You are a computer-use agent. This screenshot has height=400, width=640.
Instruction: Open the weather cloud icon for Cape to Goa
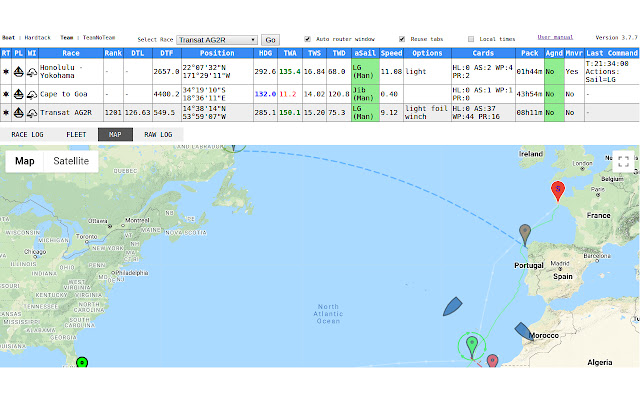pos(32,95)
